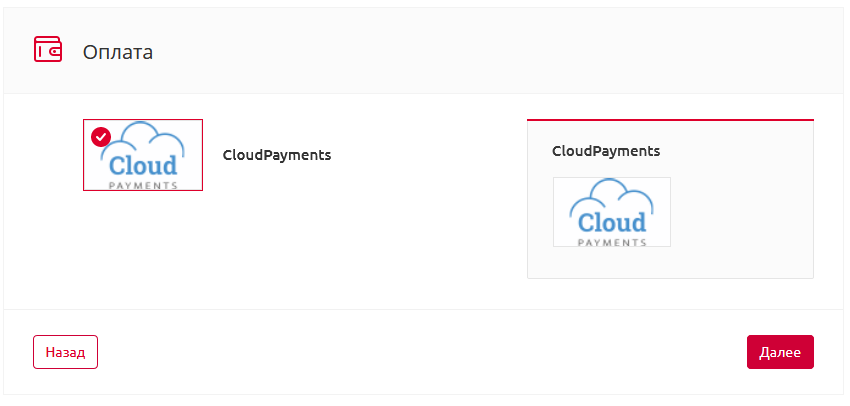The height and width of the screenshot is (406, 850).
Task: Select the CloudPayments logo payment option
Action: 143,155
